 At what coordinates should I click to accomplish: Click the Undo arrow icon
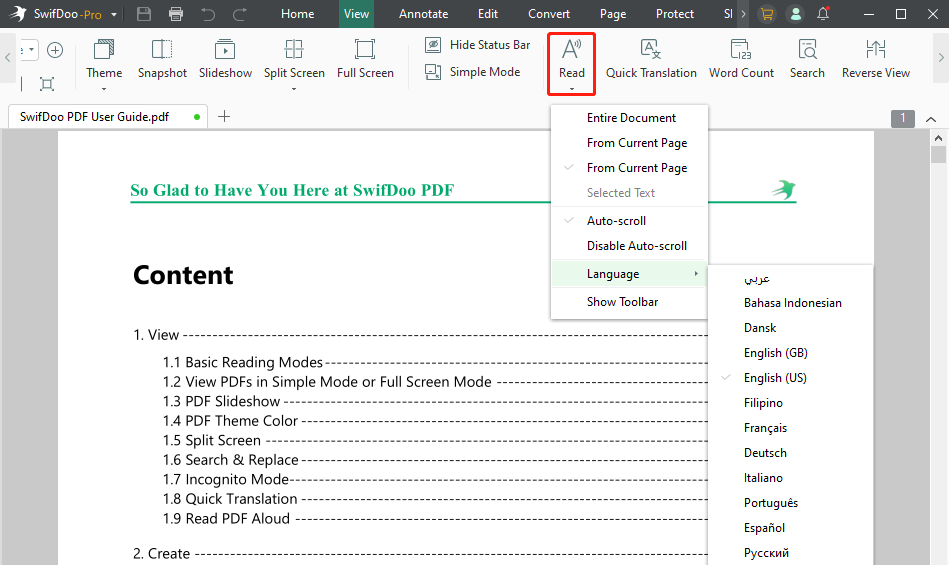208,14
